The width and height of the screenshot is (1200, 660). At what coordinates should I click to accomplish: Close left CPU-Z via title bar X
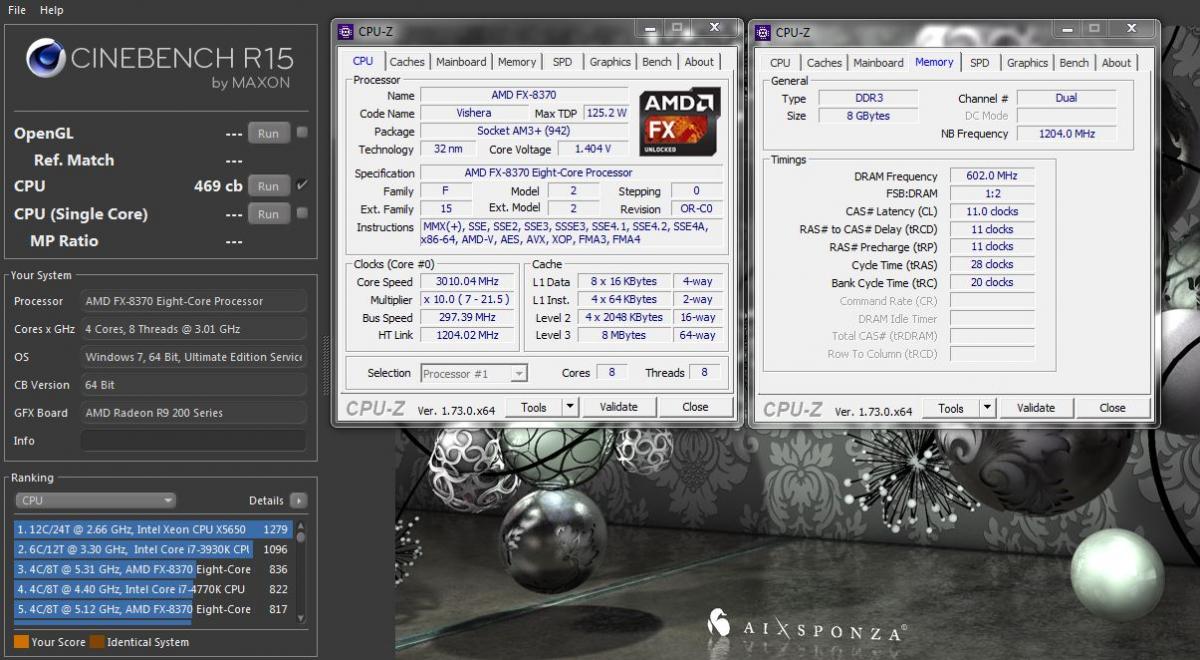(715, 28)
